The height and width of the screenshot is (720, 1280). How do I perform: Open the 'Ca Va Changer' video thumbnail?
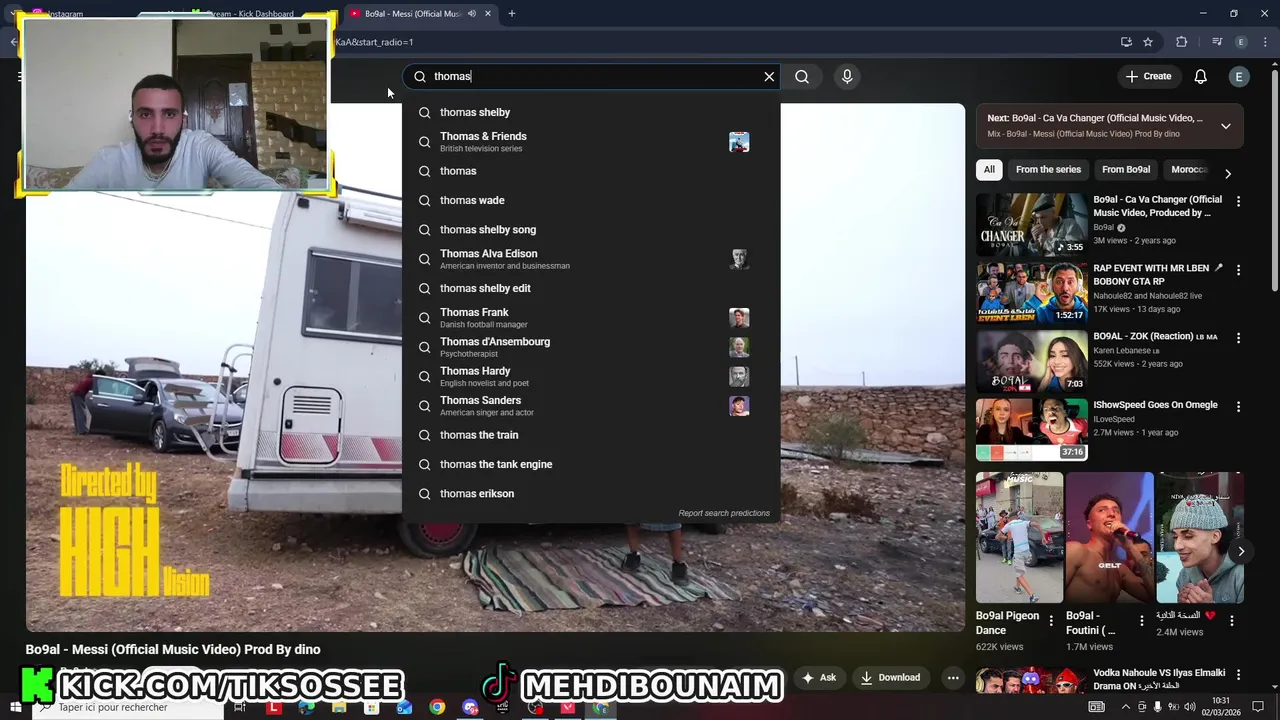1032,225
